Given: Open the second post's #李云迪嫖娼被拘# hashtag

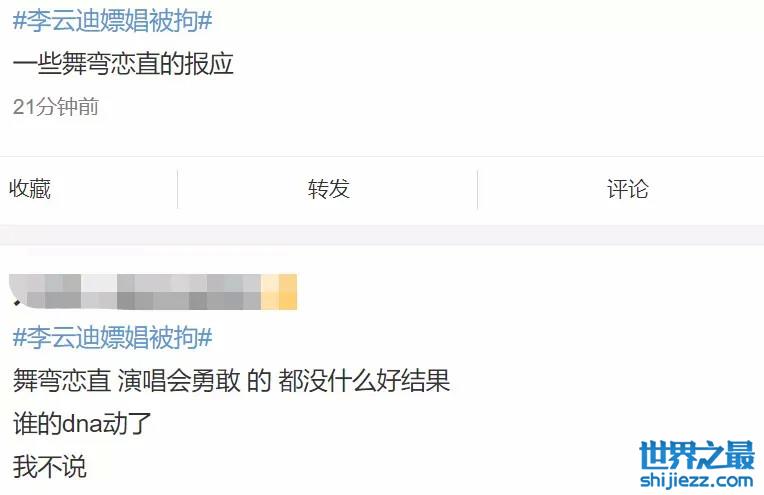Looking at the screenshot, I should click(x=113, y=337).
